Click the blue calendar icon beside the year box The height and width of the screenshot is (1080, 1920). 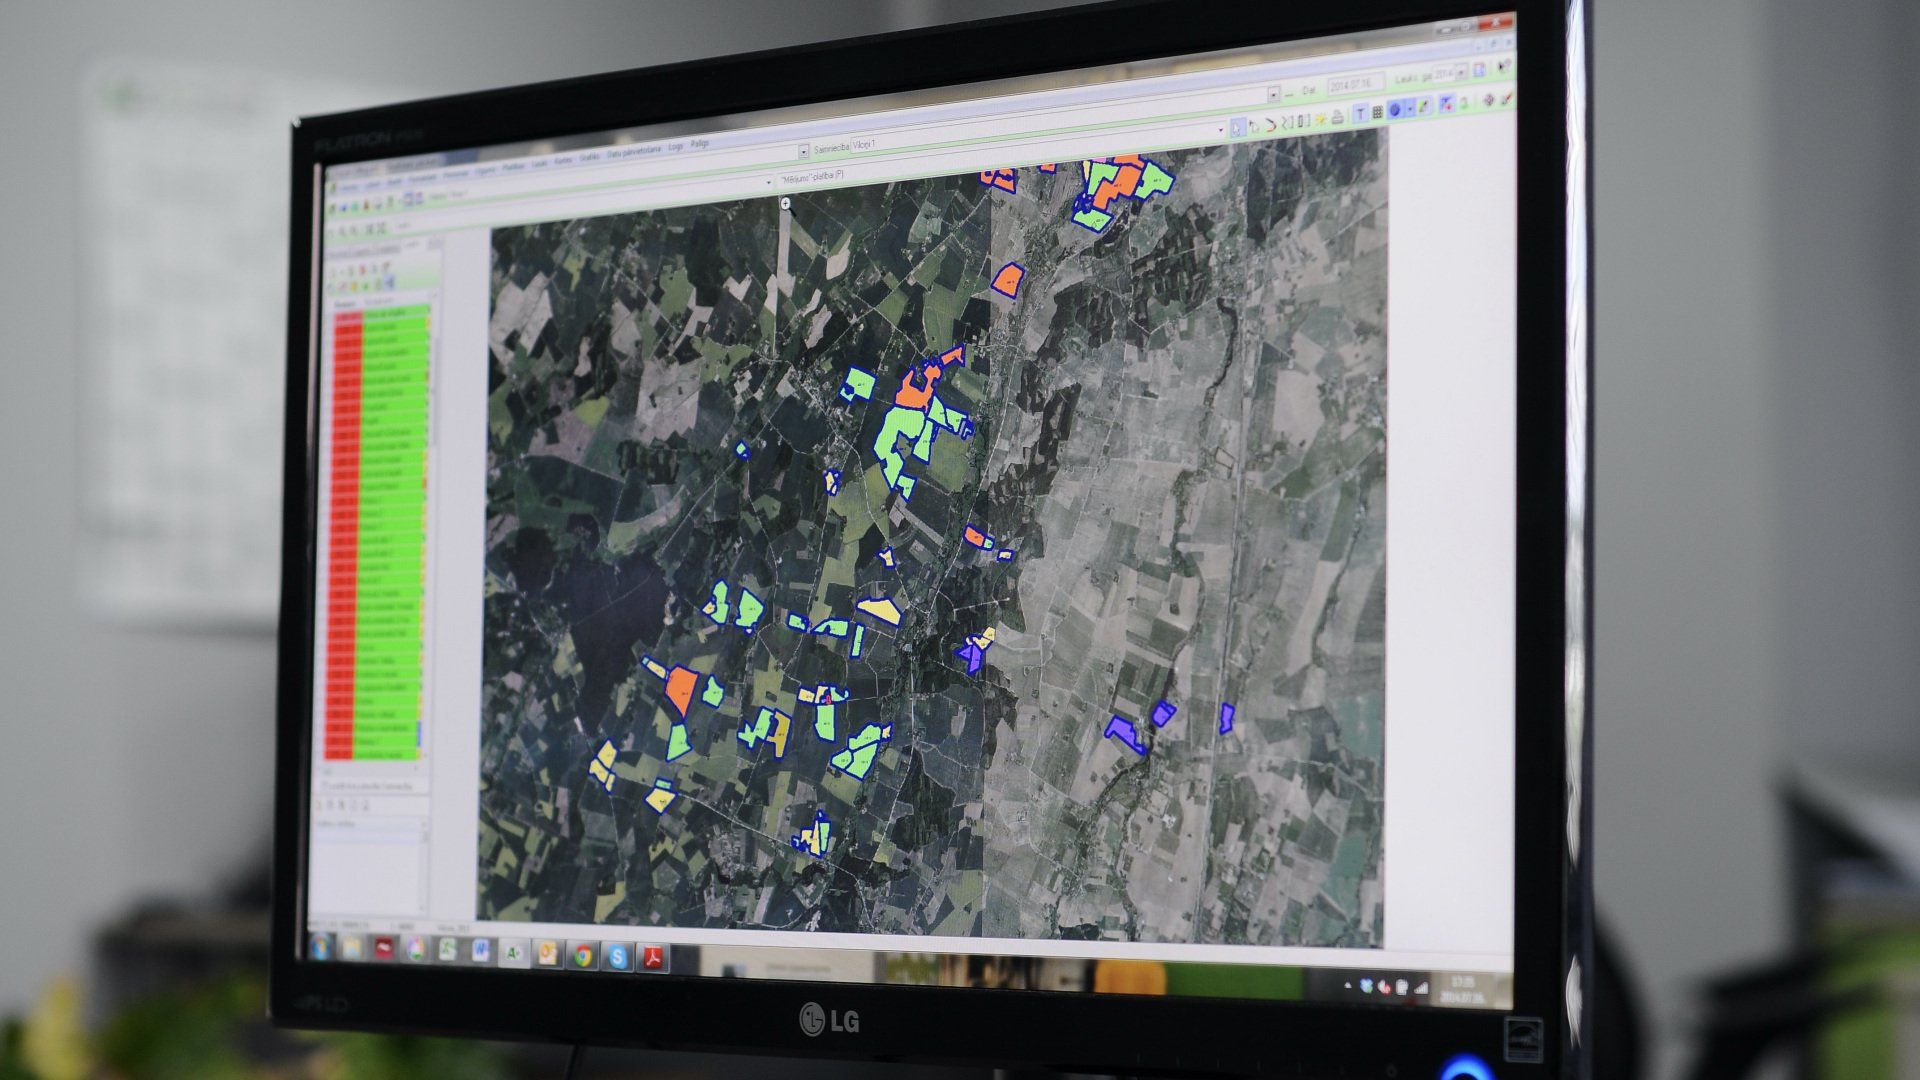[x=1479, y=70]
